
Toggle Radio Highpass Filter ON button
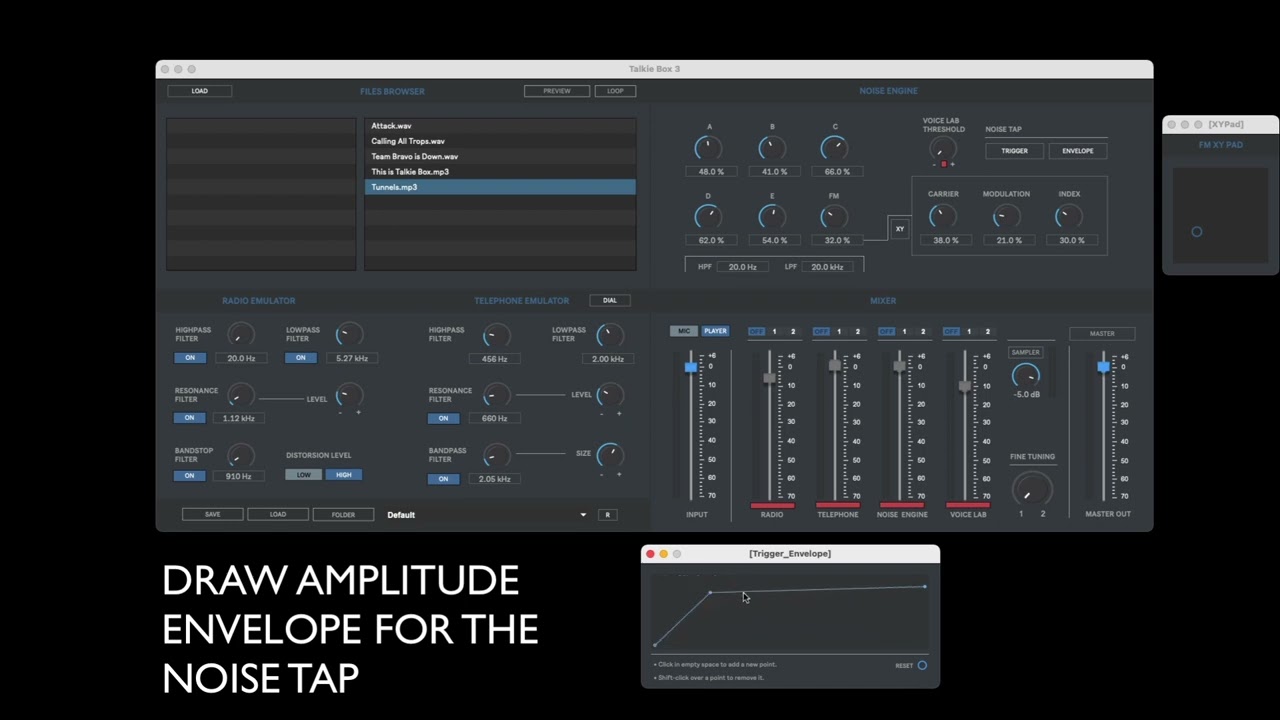click(x=190, y=358)
